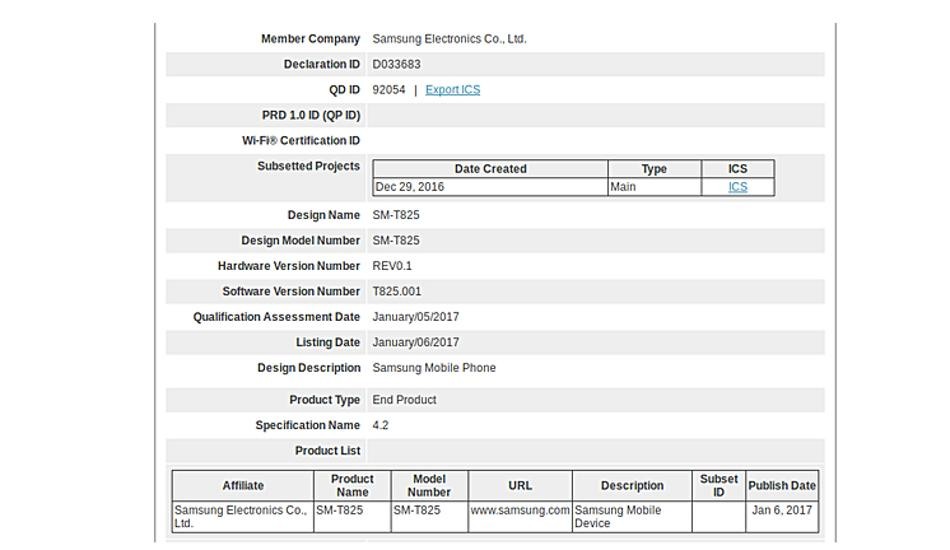Select the Jan 6, 2017 publish date cell
Viewport: 950px width, 550px height.
tap(782, 510)
